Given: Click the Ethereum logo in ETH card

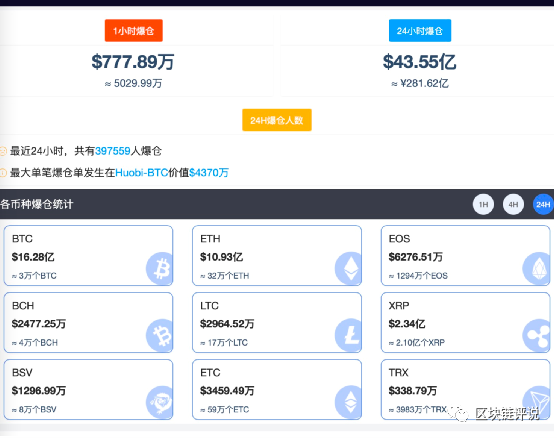Looking at the screenshot, I should click(348, 269).
